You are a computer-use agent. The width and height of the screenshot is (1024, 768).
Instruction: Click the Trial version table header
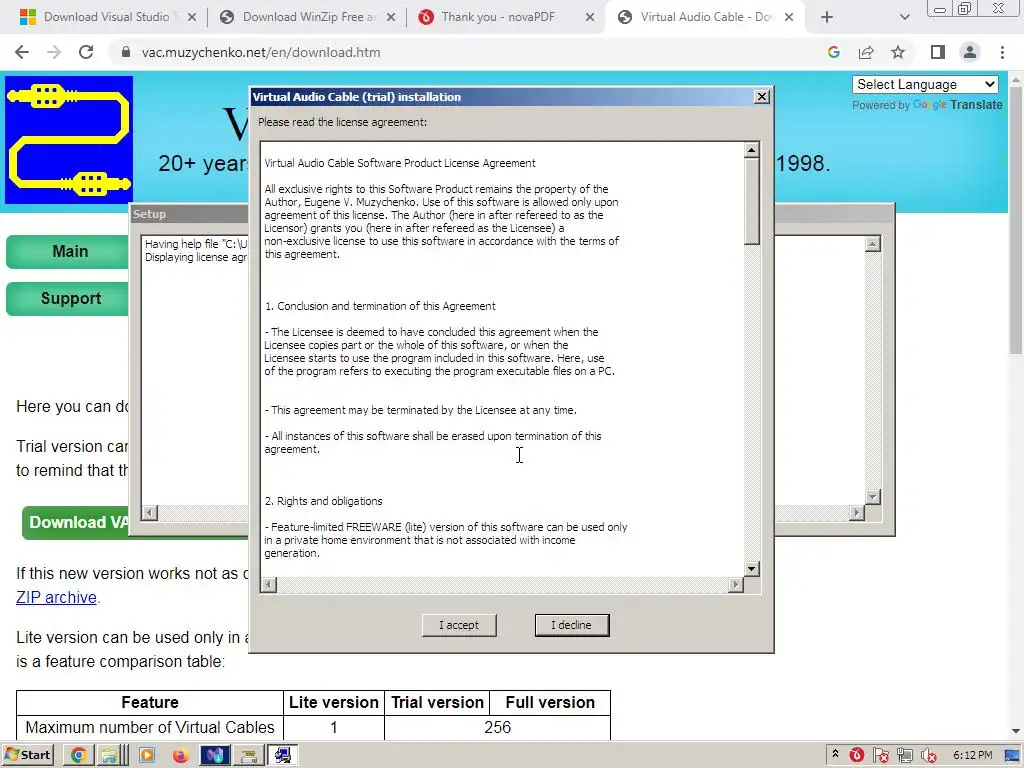pos(437,703)
